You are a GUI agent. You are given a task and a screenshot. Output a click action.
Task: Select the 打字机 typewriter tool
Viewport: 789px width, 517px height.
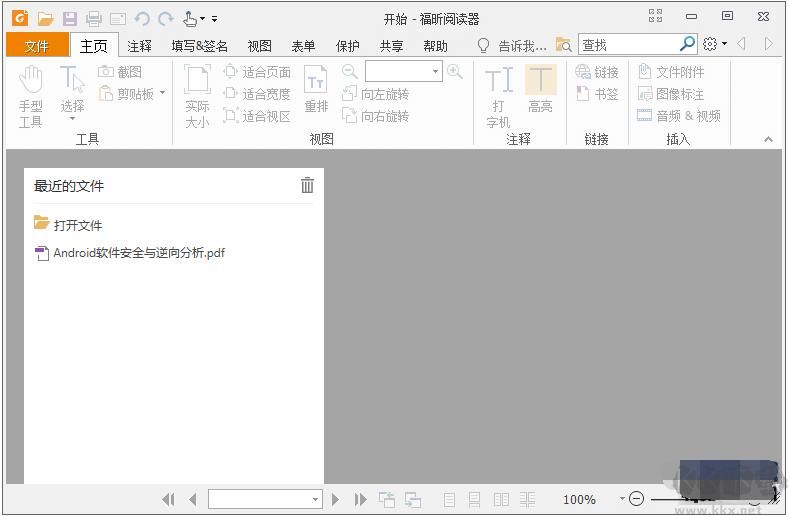(x=499, y=97)
